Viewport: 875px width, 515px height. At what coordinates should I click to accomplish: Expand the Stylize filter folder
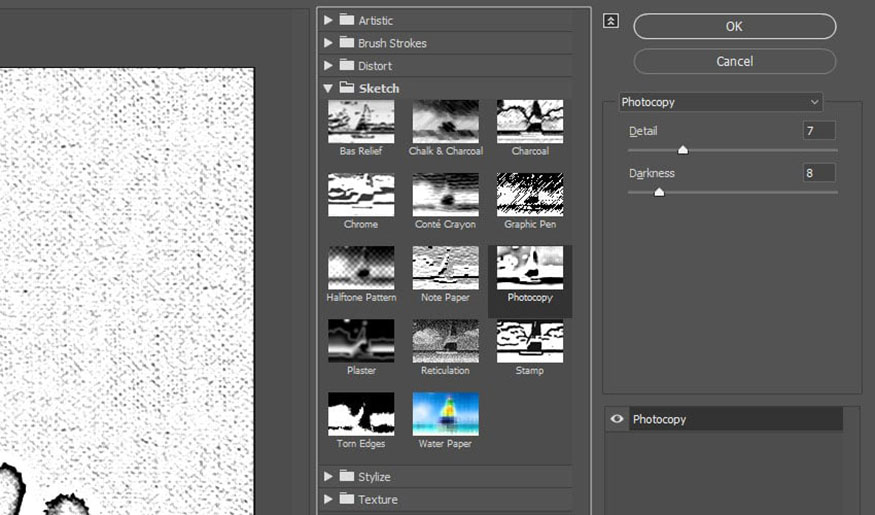[328, 477]
